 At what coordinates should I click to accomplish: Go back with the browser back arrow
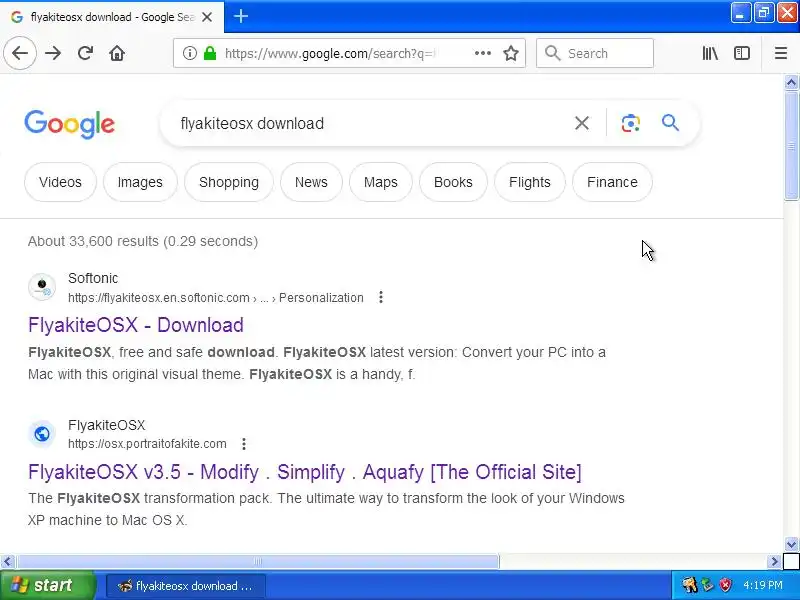20,53
